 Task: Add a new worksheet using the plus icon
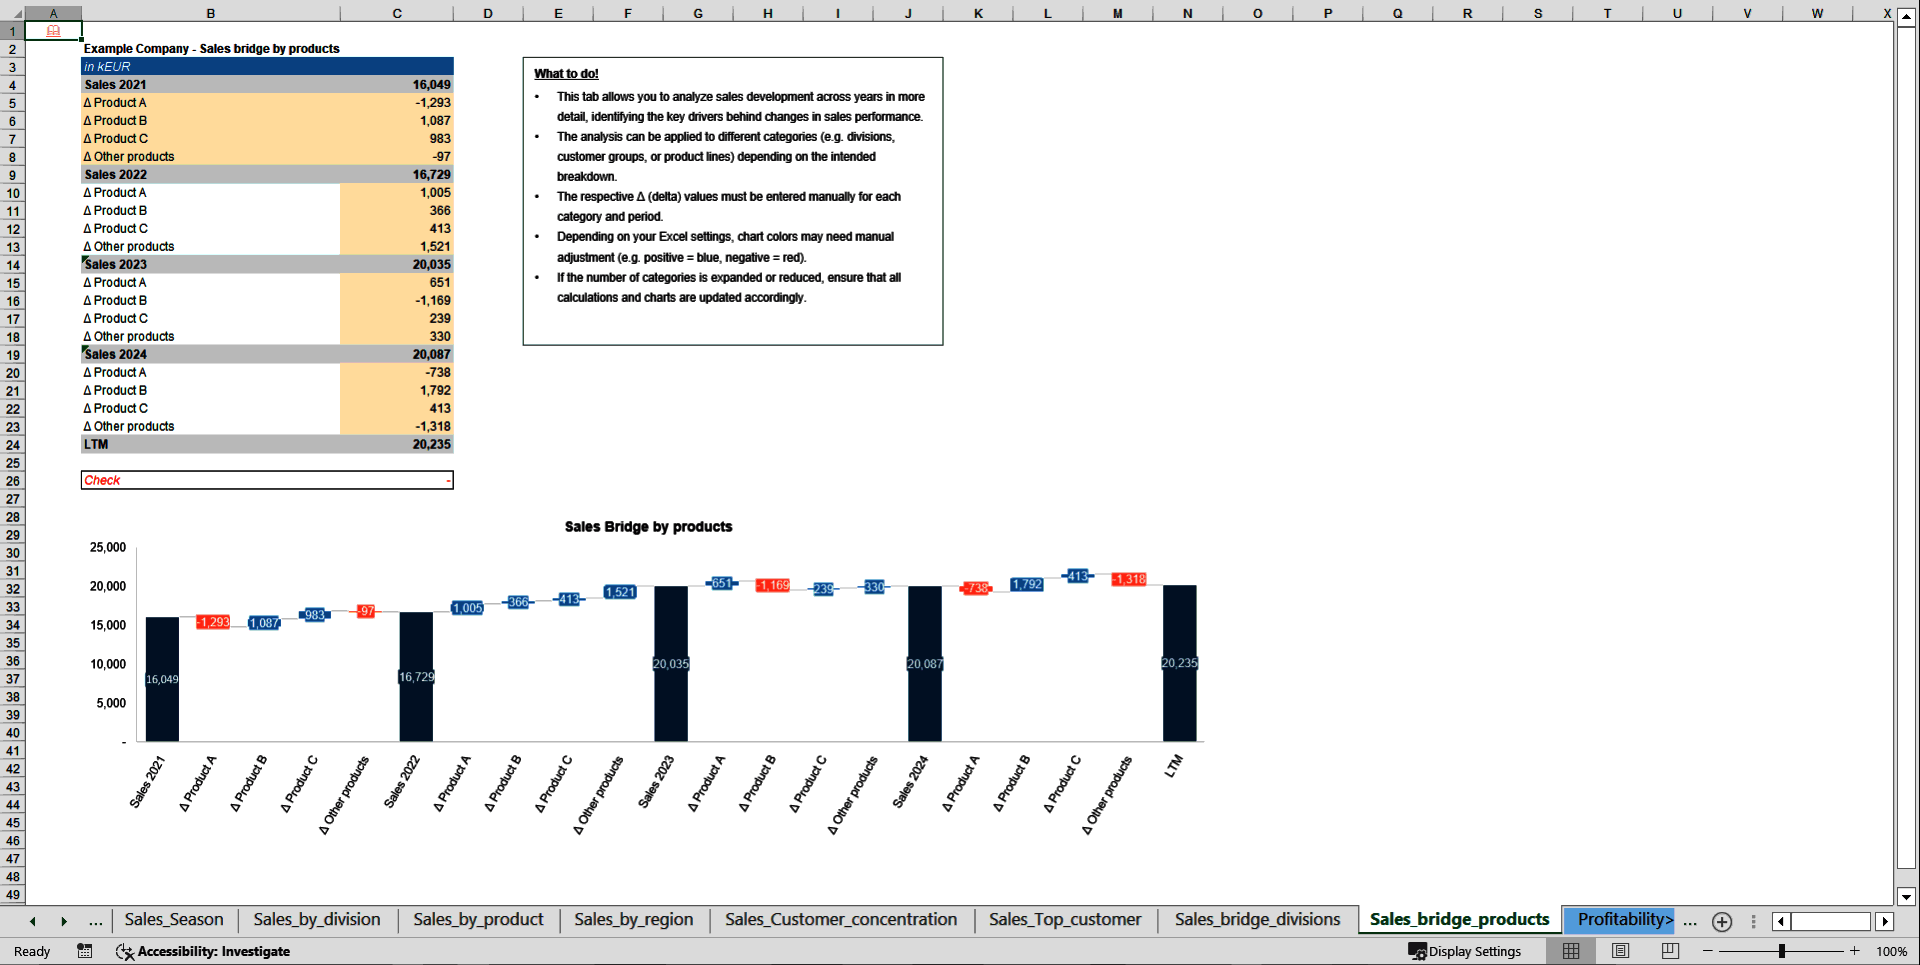point(1722,921)
